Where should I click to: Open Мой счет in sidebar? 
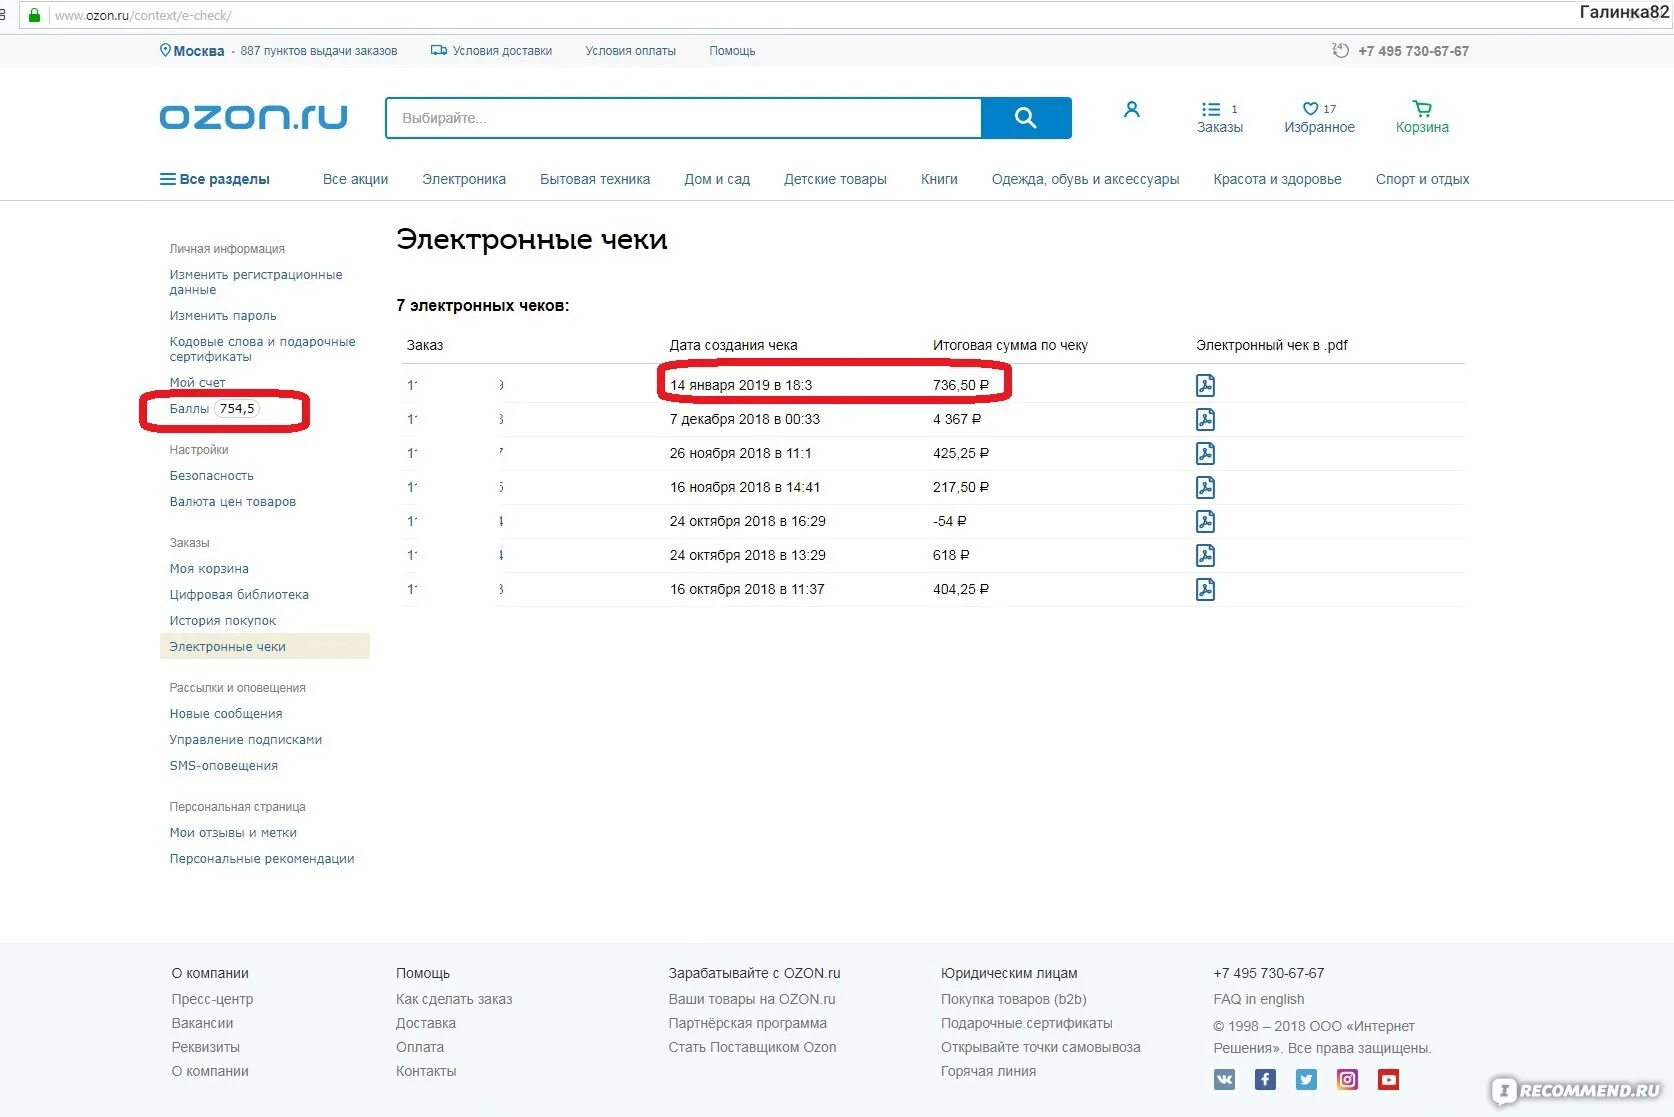(x=197, y=382)
